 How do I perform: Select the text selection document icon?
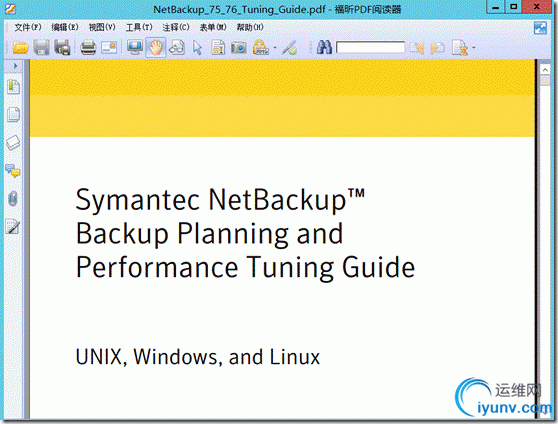pos(218,47)
